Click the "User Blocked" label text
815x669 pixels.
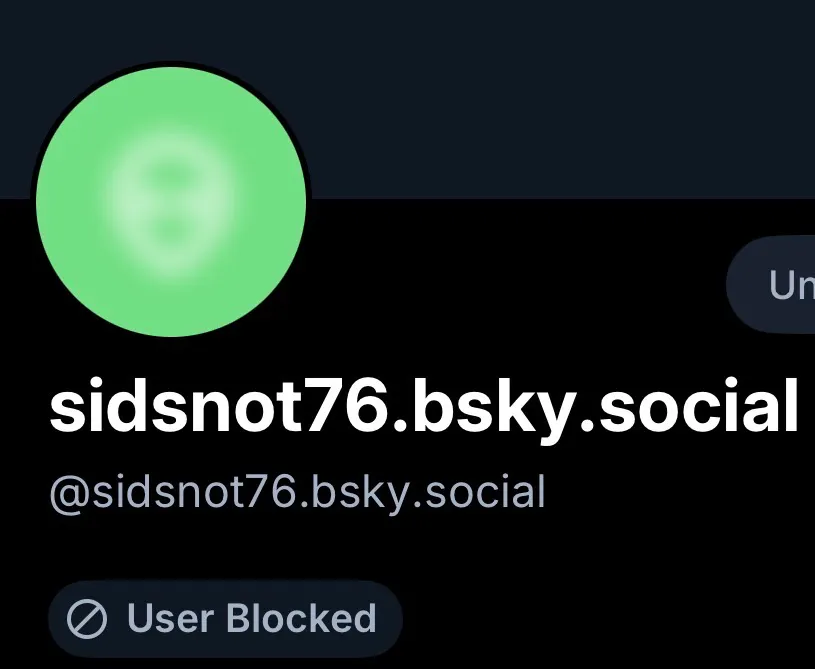(252, 619)
